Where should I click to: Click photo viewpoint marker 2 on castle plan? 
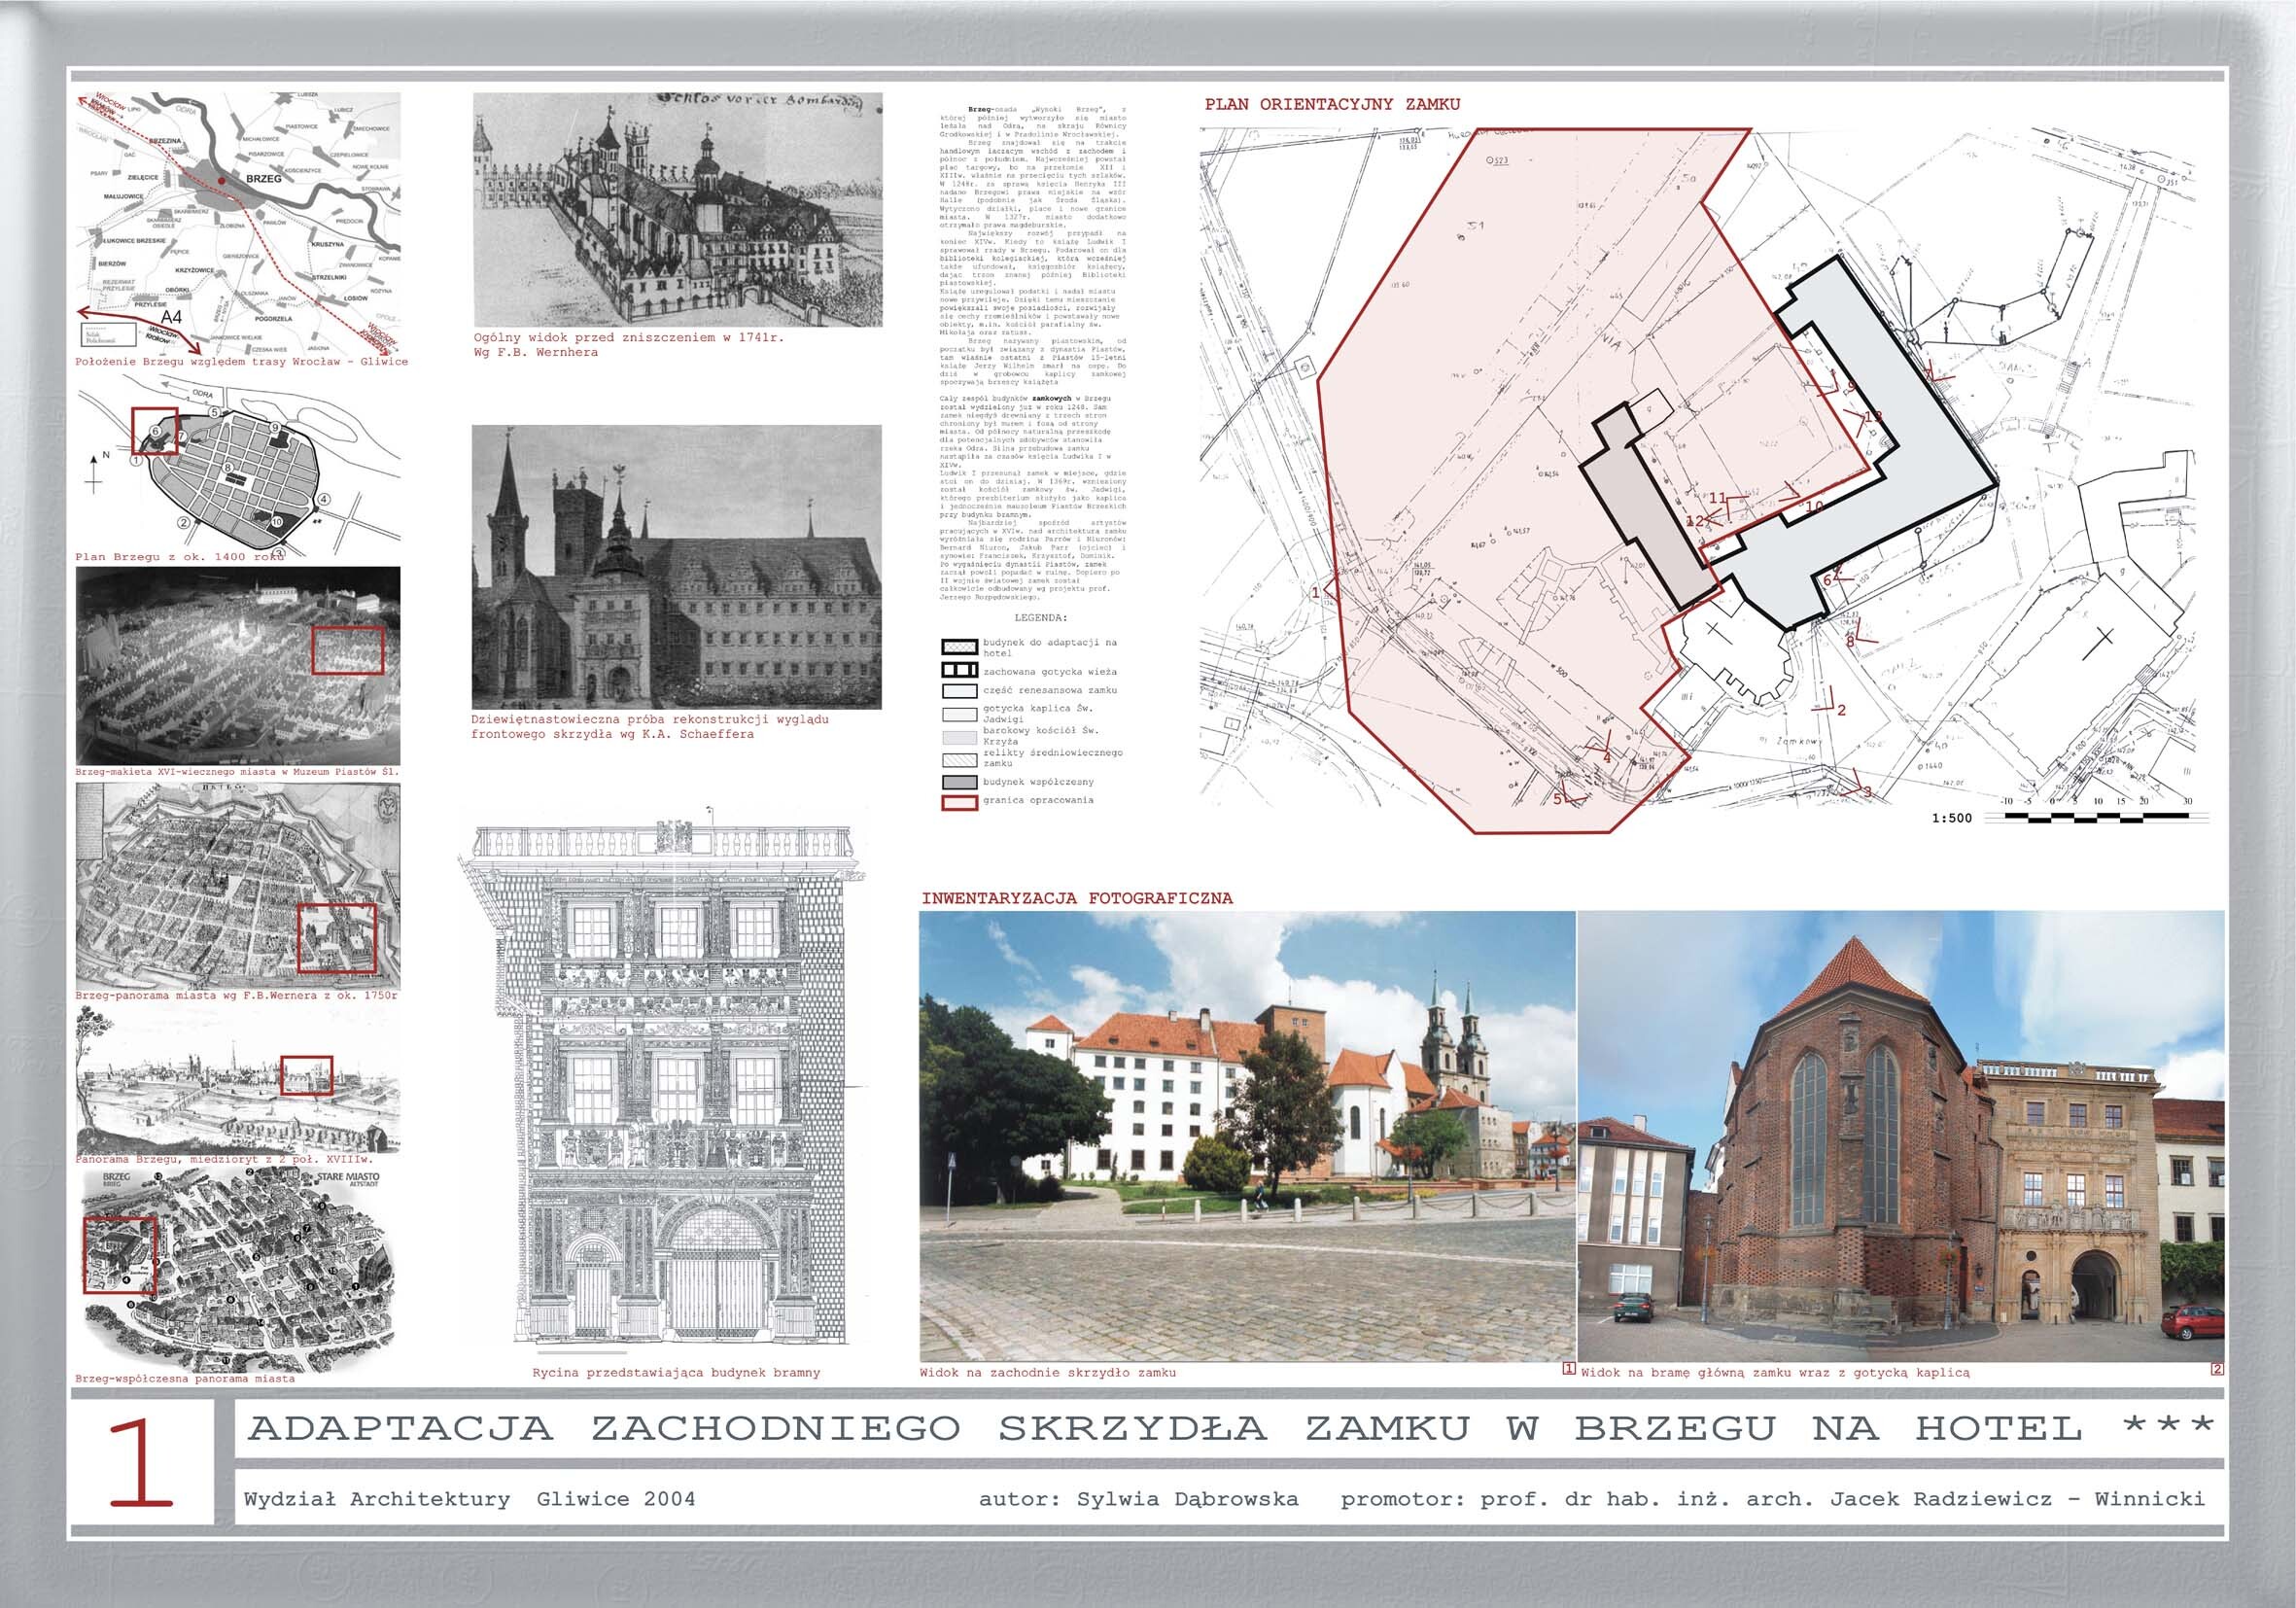(x=1841, y=710)
